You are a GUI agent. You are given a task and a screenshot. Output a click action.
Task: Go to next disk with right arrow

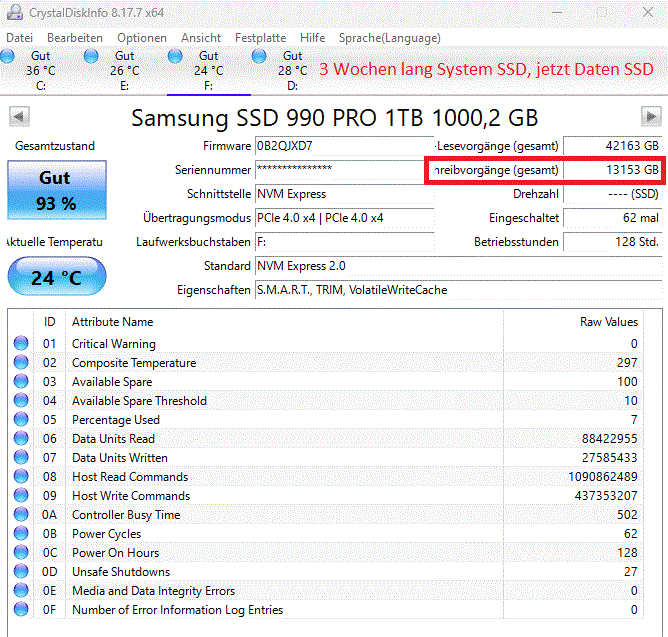point(651,116)
